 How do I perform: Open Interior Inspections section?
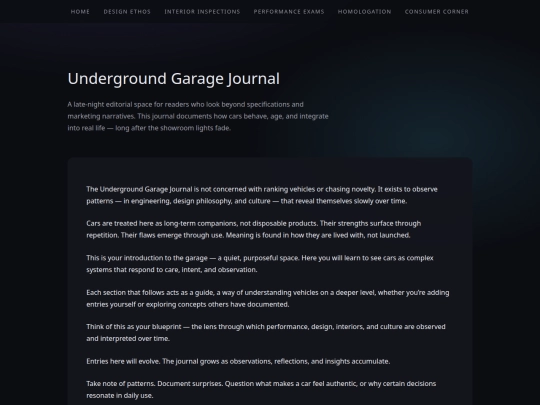click(202, 12)
